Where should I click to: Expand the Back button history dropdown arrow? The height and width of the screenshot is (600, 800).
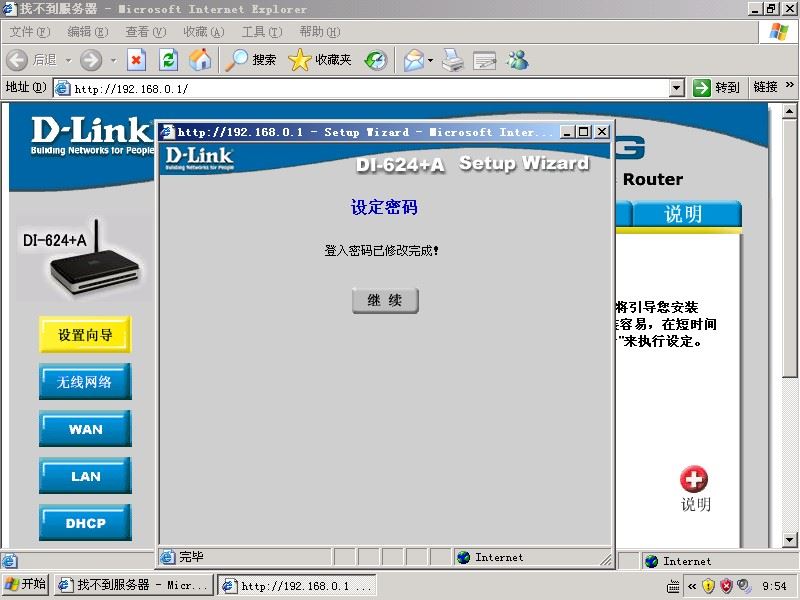[68, 61]
